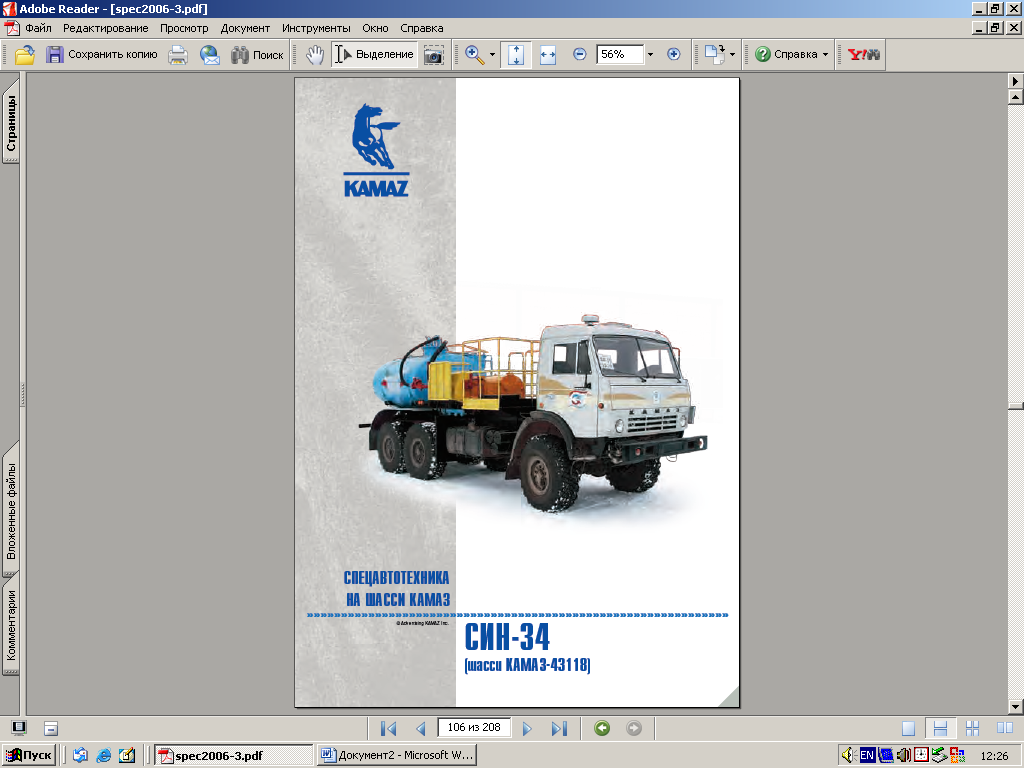Toggle Fit Page view button
Viewport: 1024px width, 768px height.
(x=516, y=54)
